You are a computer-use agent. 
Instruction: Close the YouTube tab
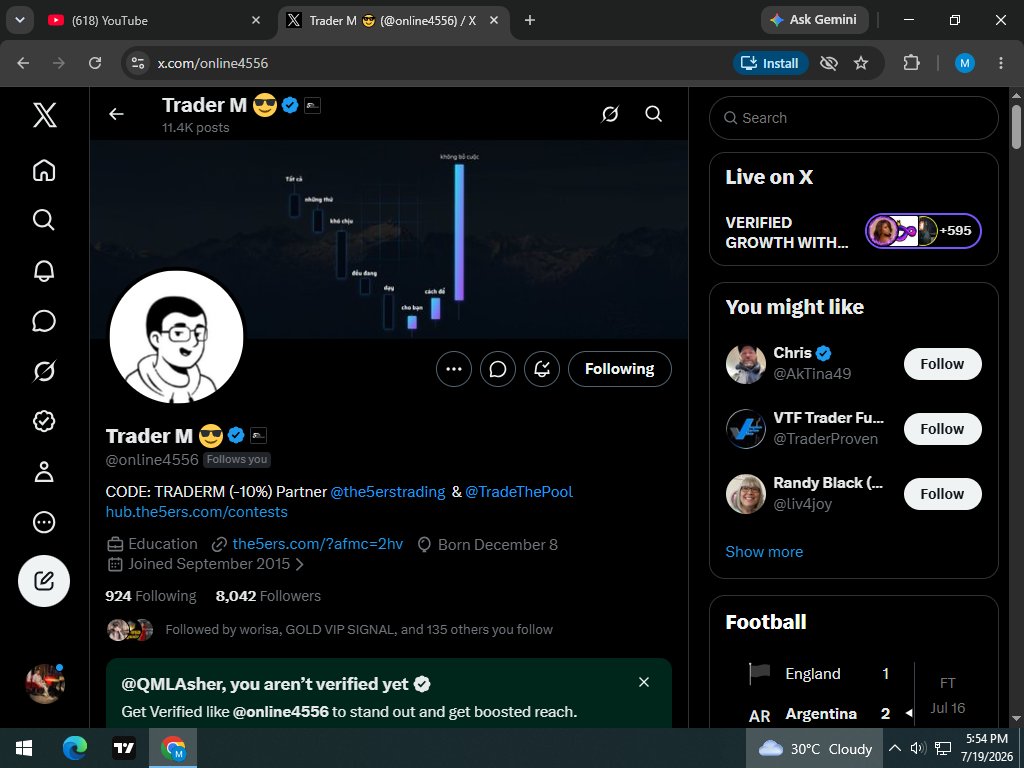click(256, 21)
